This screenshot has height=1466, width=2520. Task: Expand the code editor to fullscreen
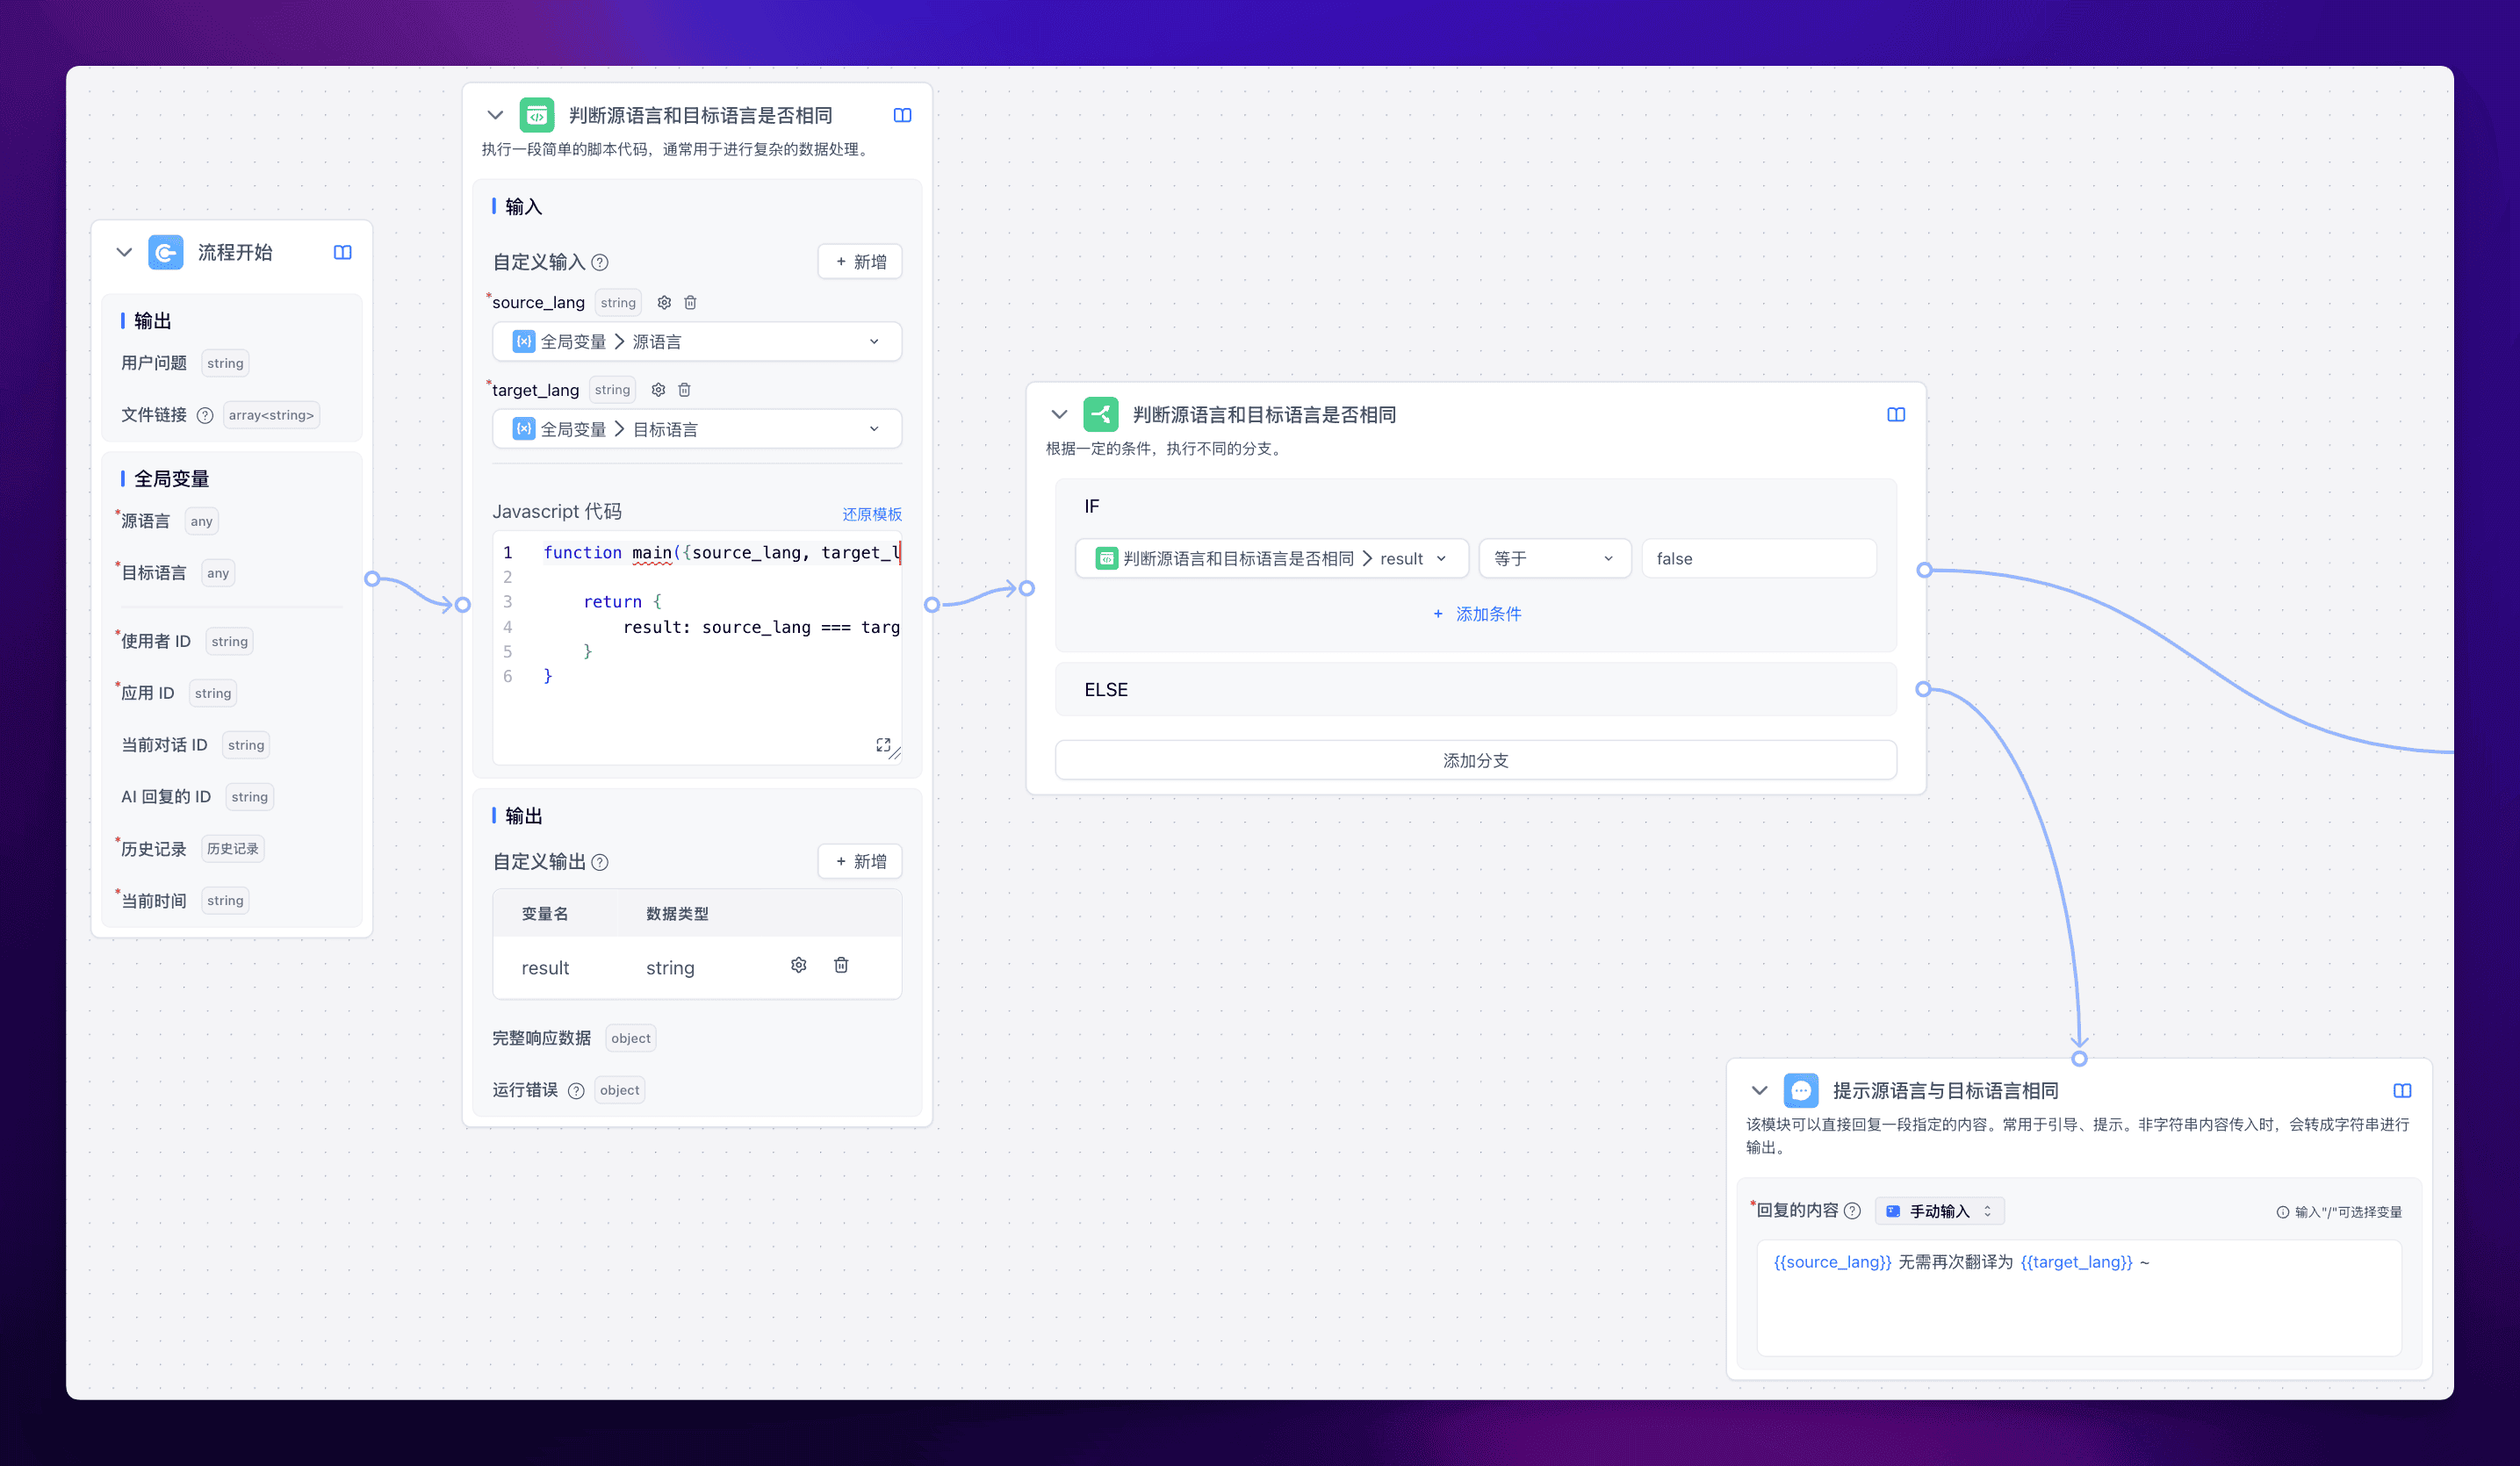point(883,745)
